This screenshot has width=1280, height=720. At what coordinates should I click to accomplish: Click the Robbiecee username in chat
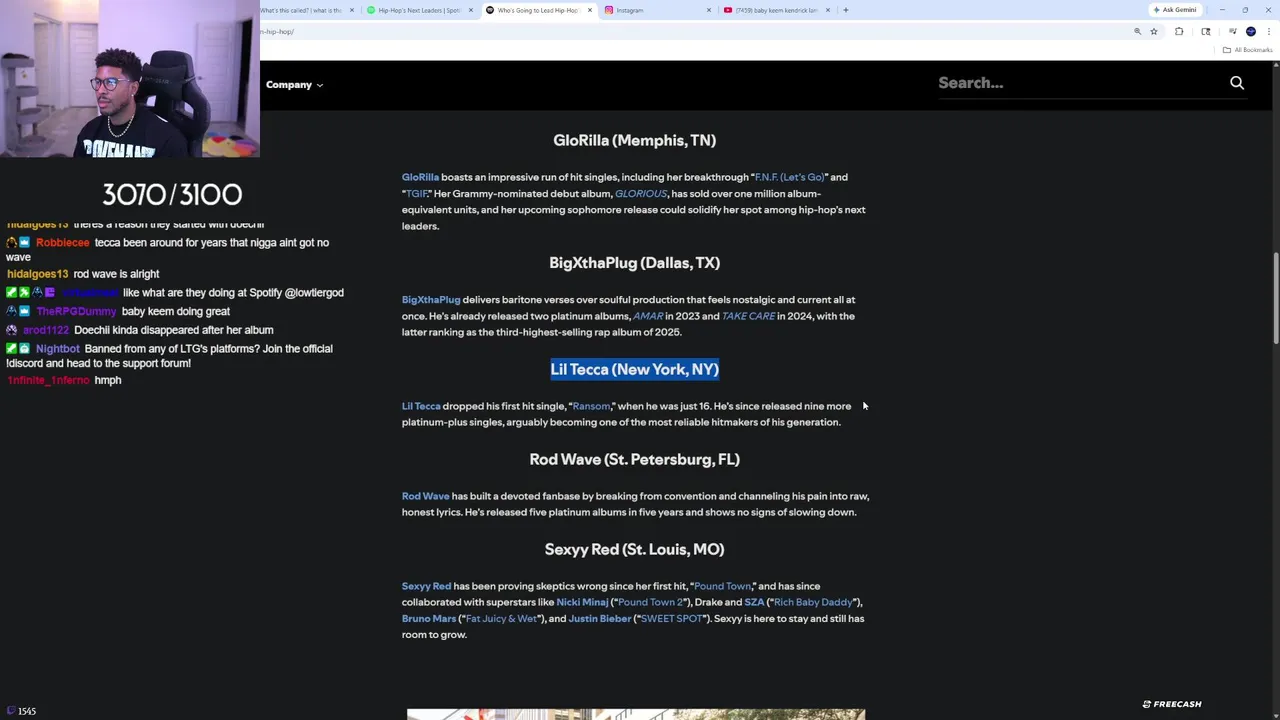(63, 243)
